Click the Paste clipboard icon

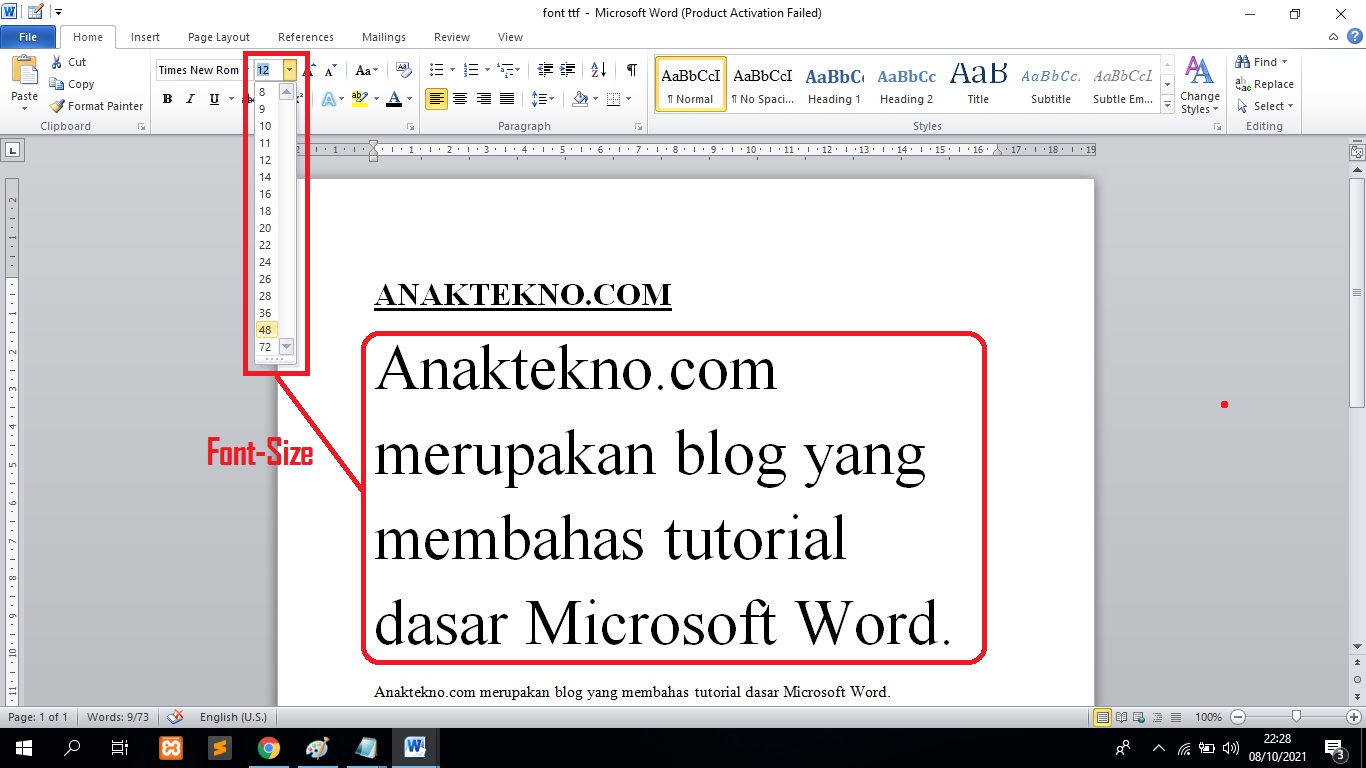(24, 71)
